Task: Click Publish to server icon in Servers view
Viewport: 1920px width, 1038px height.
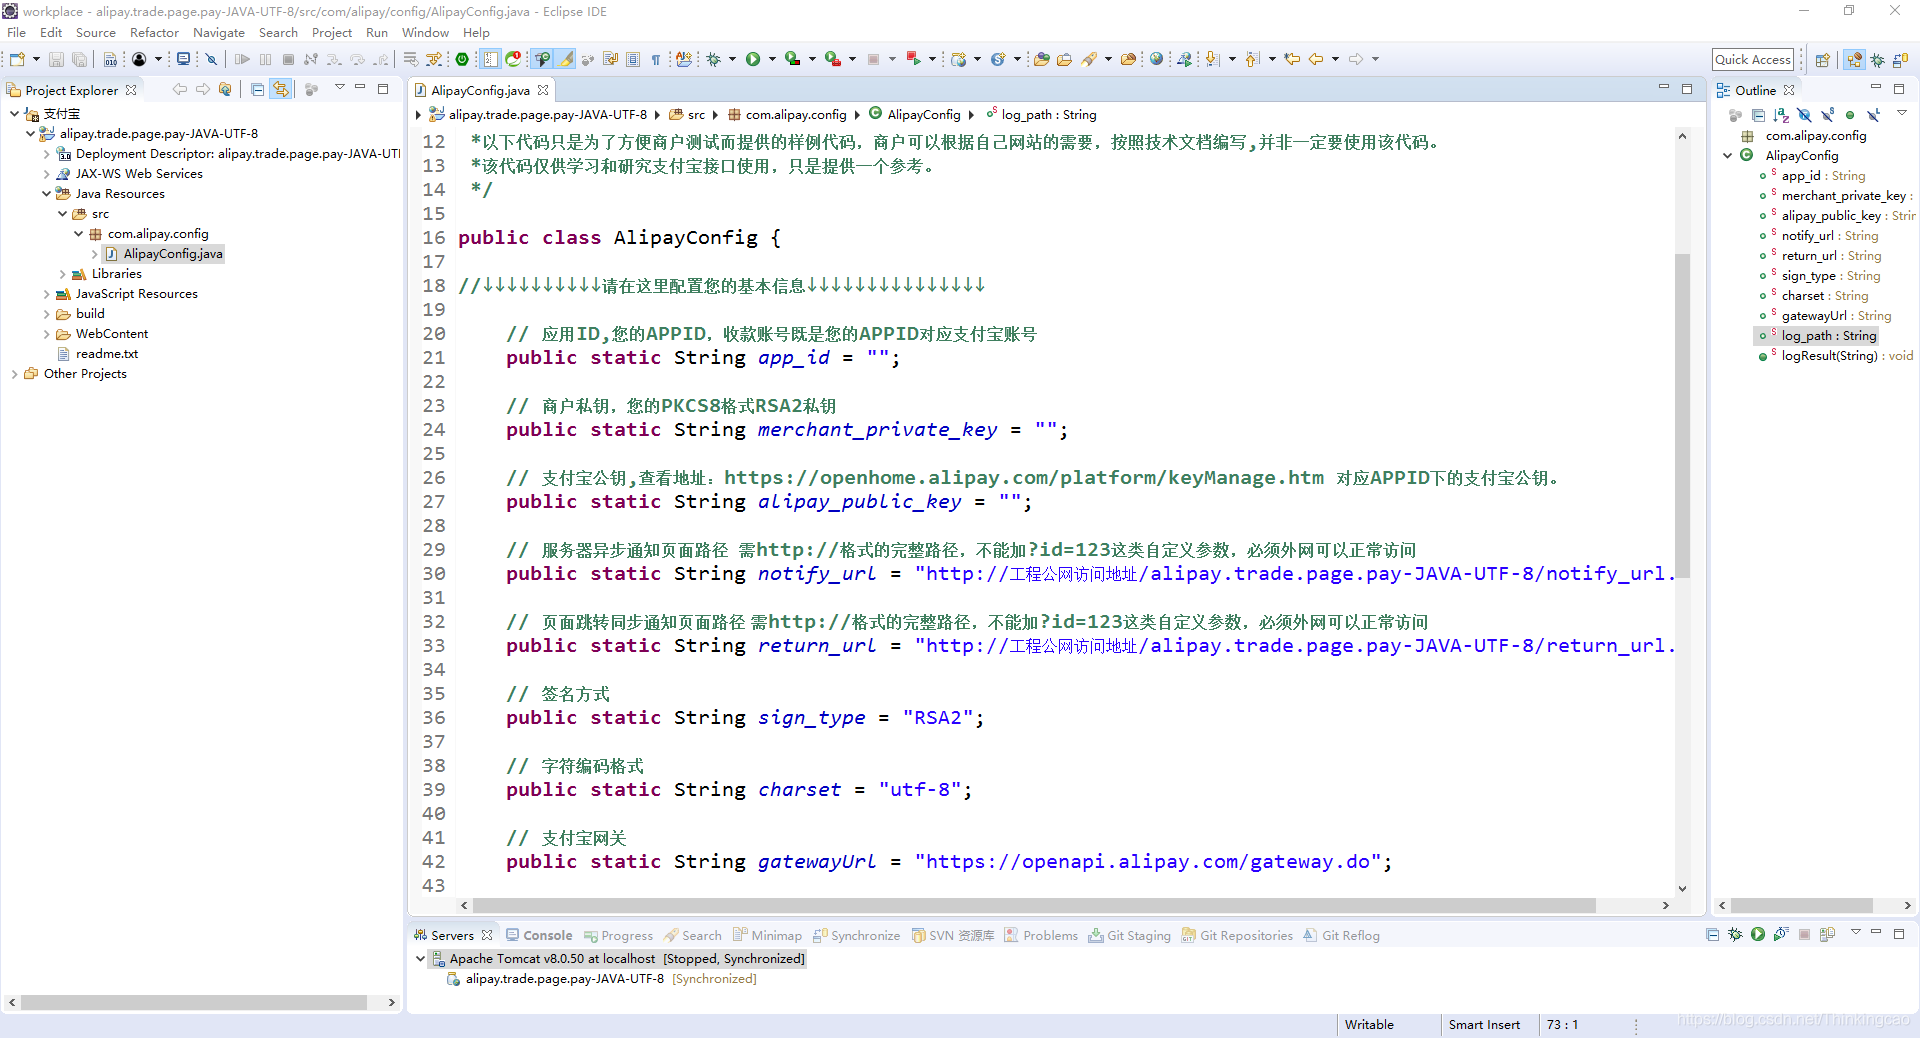Action: pyautogui.click(x=1827, y=934)
